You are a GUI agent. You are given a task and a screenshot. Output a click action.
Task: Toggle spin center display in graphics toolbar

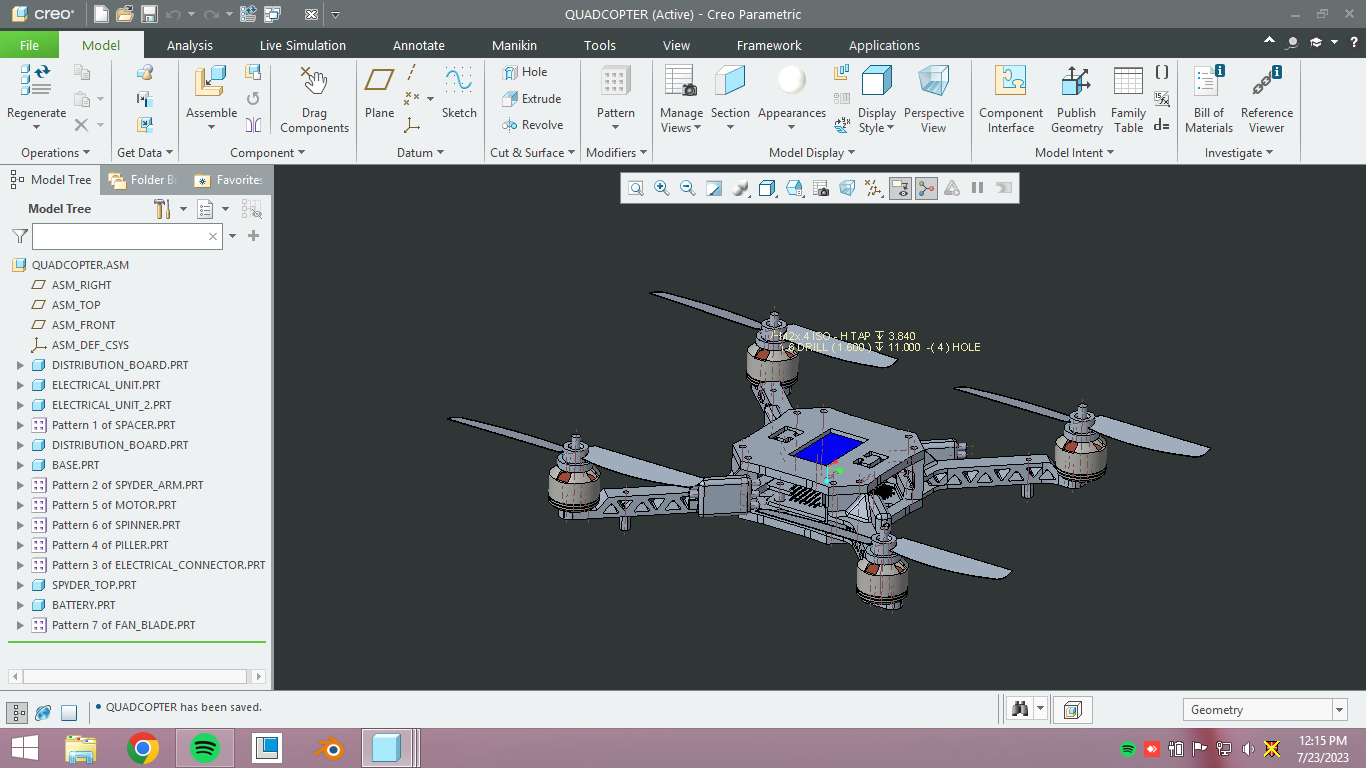[x=926, y=188]
